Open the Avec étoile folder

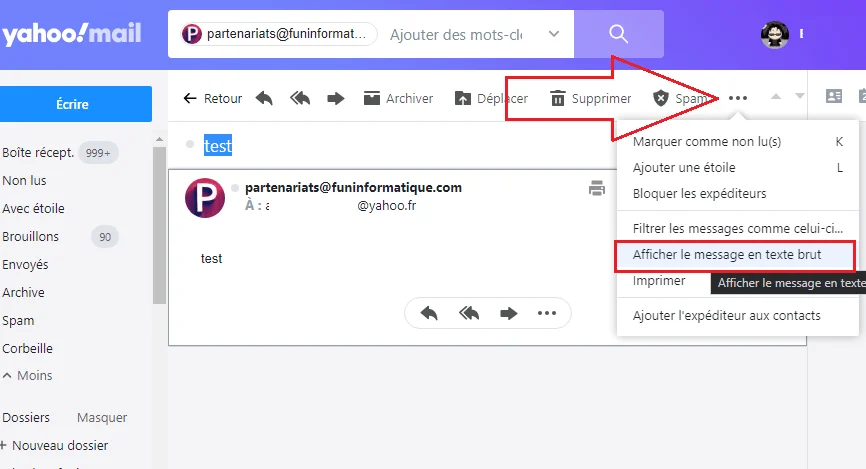(33, 208)
